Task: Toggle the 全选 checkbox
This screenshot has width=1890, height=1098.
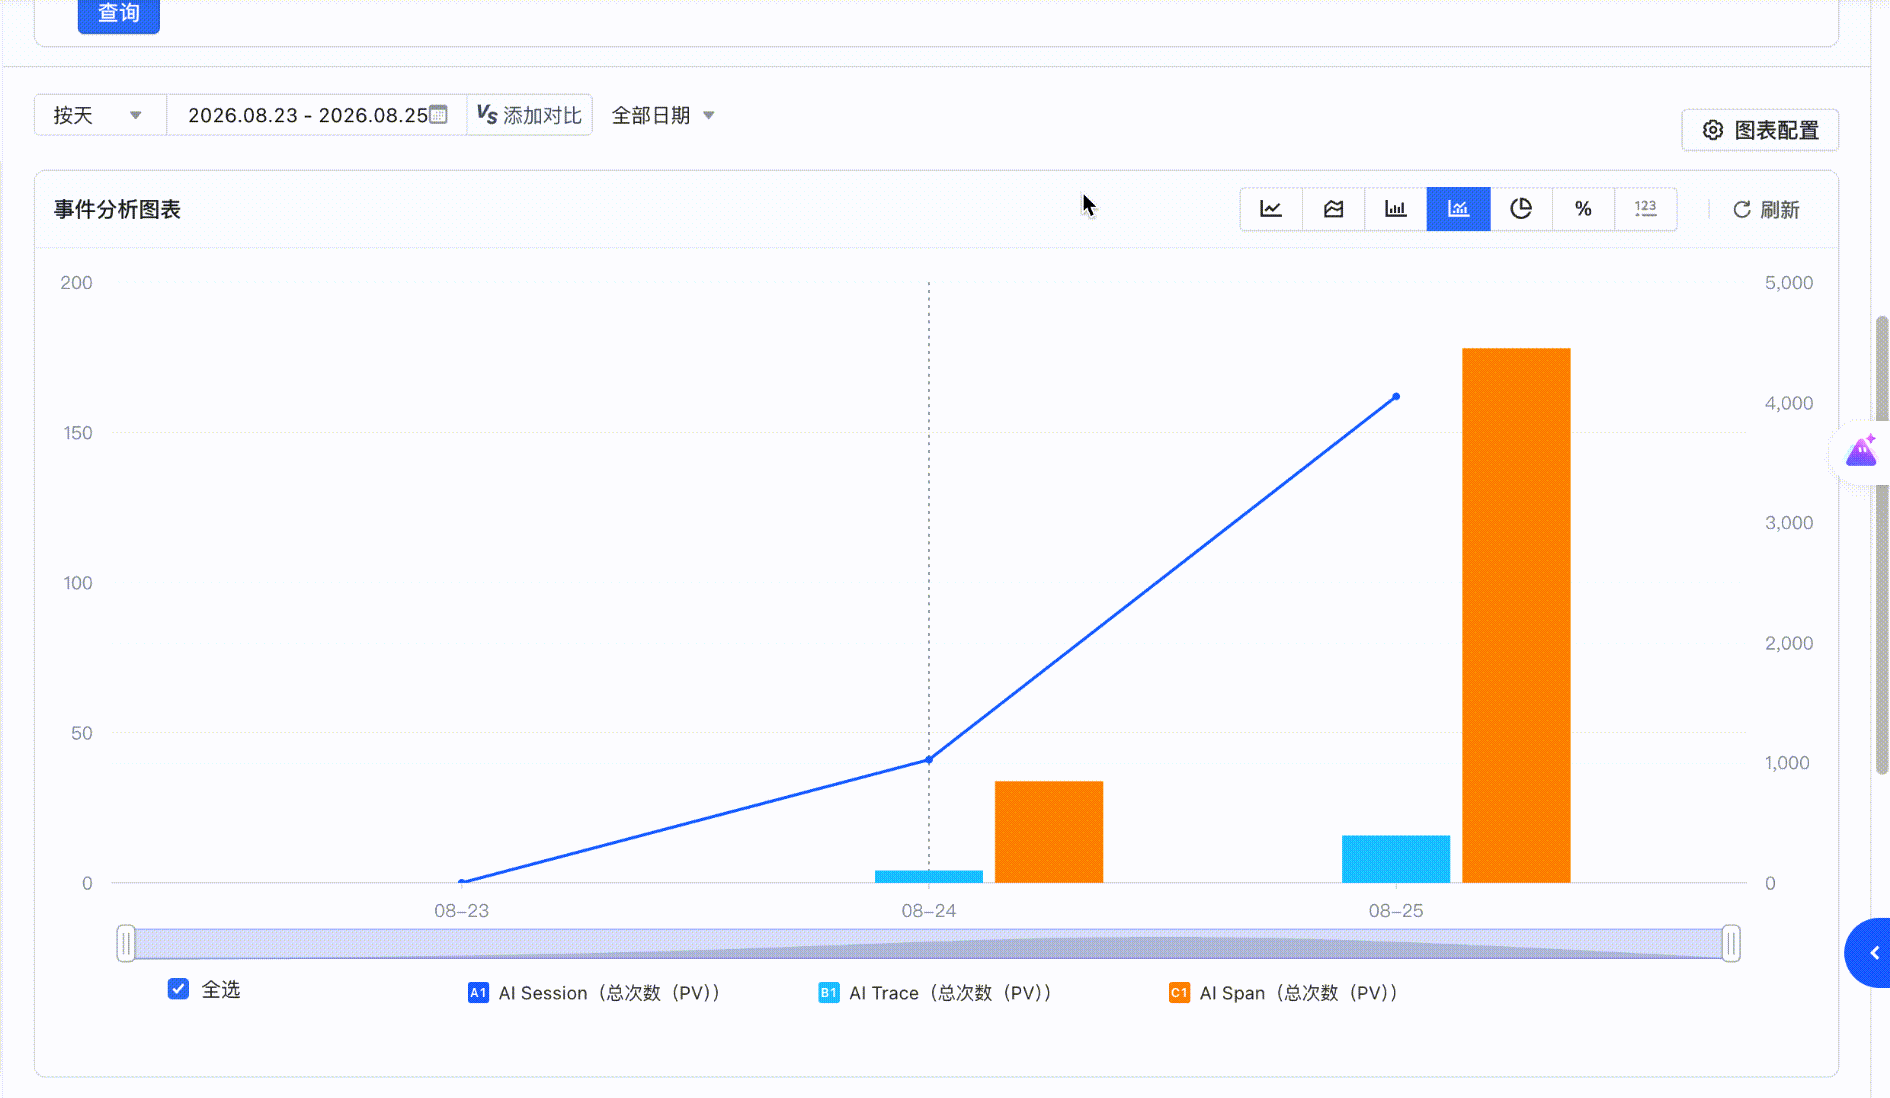Action: coord(178,989)
